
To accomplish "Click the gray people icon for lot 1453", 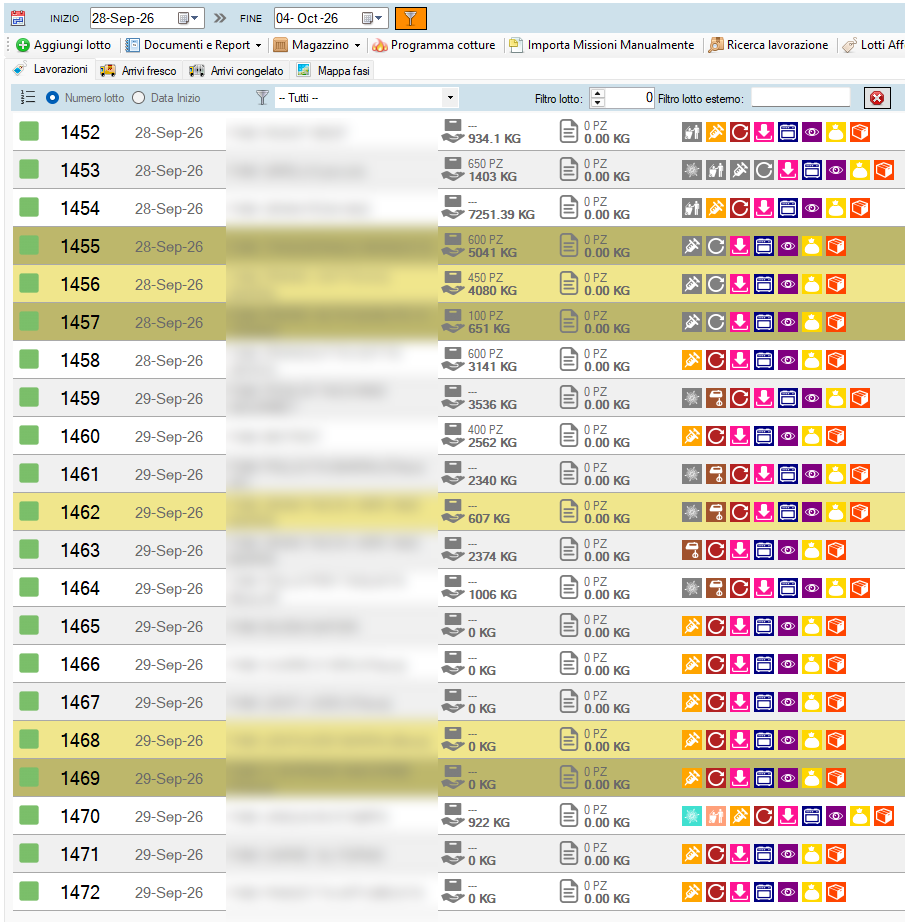I will click(716, 171).
